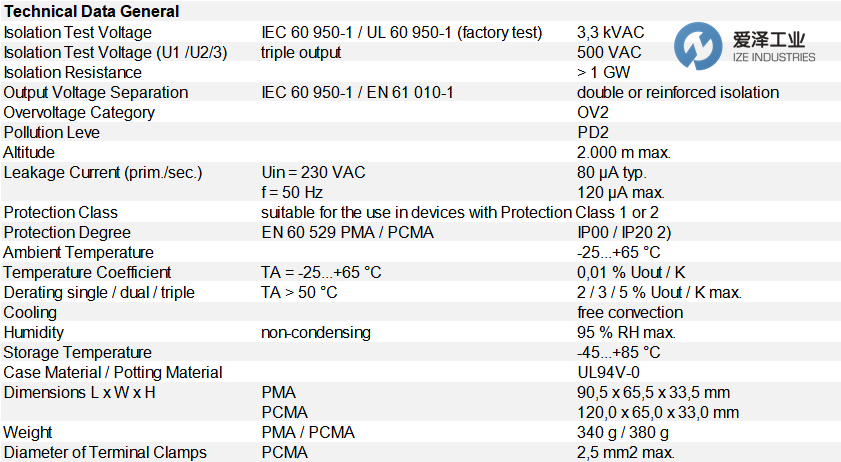Select the OV2 value

click(593, 112)
